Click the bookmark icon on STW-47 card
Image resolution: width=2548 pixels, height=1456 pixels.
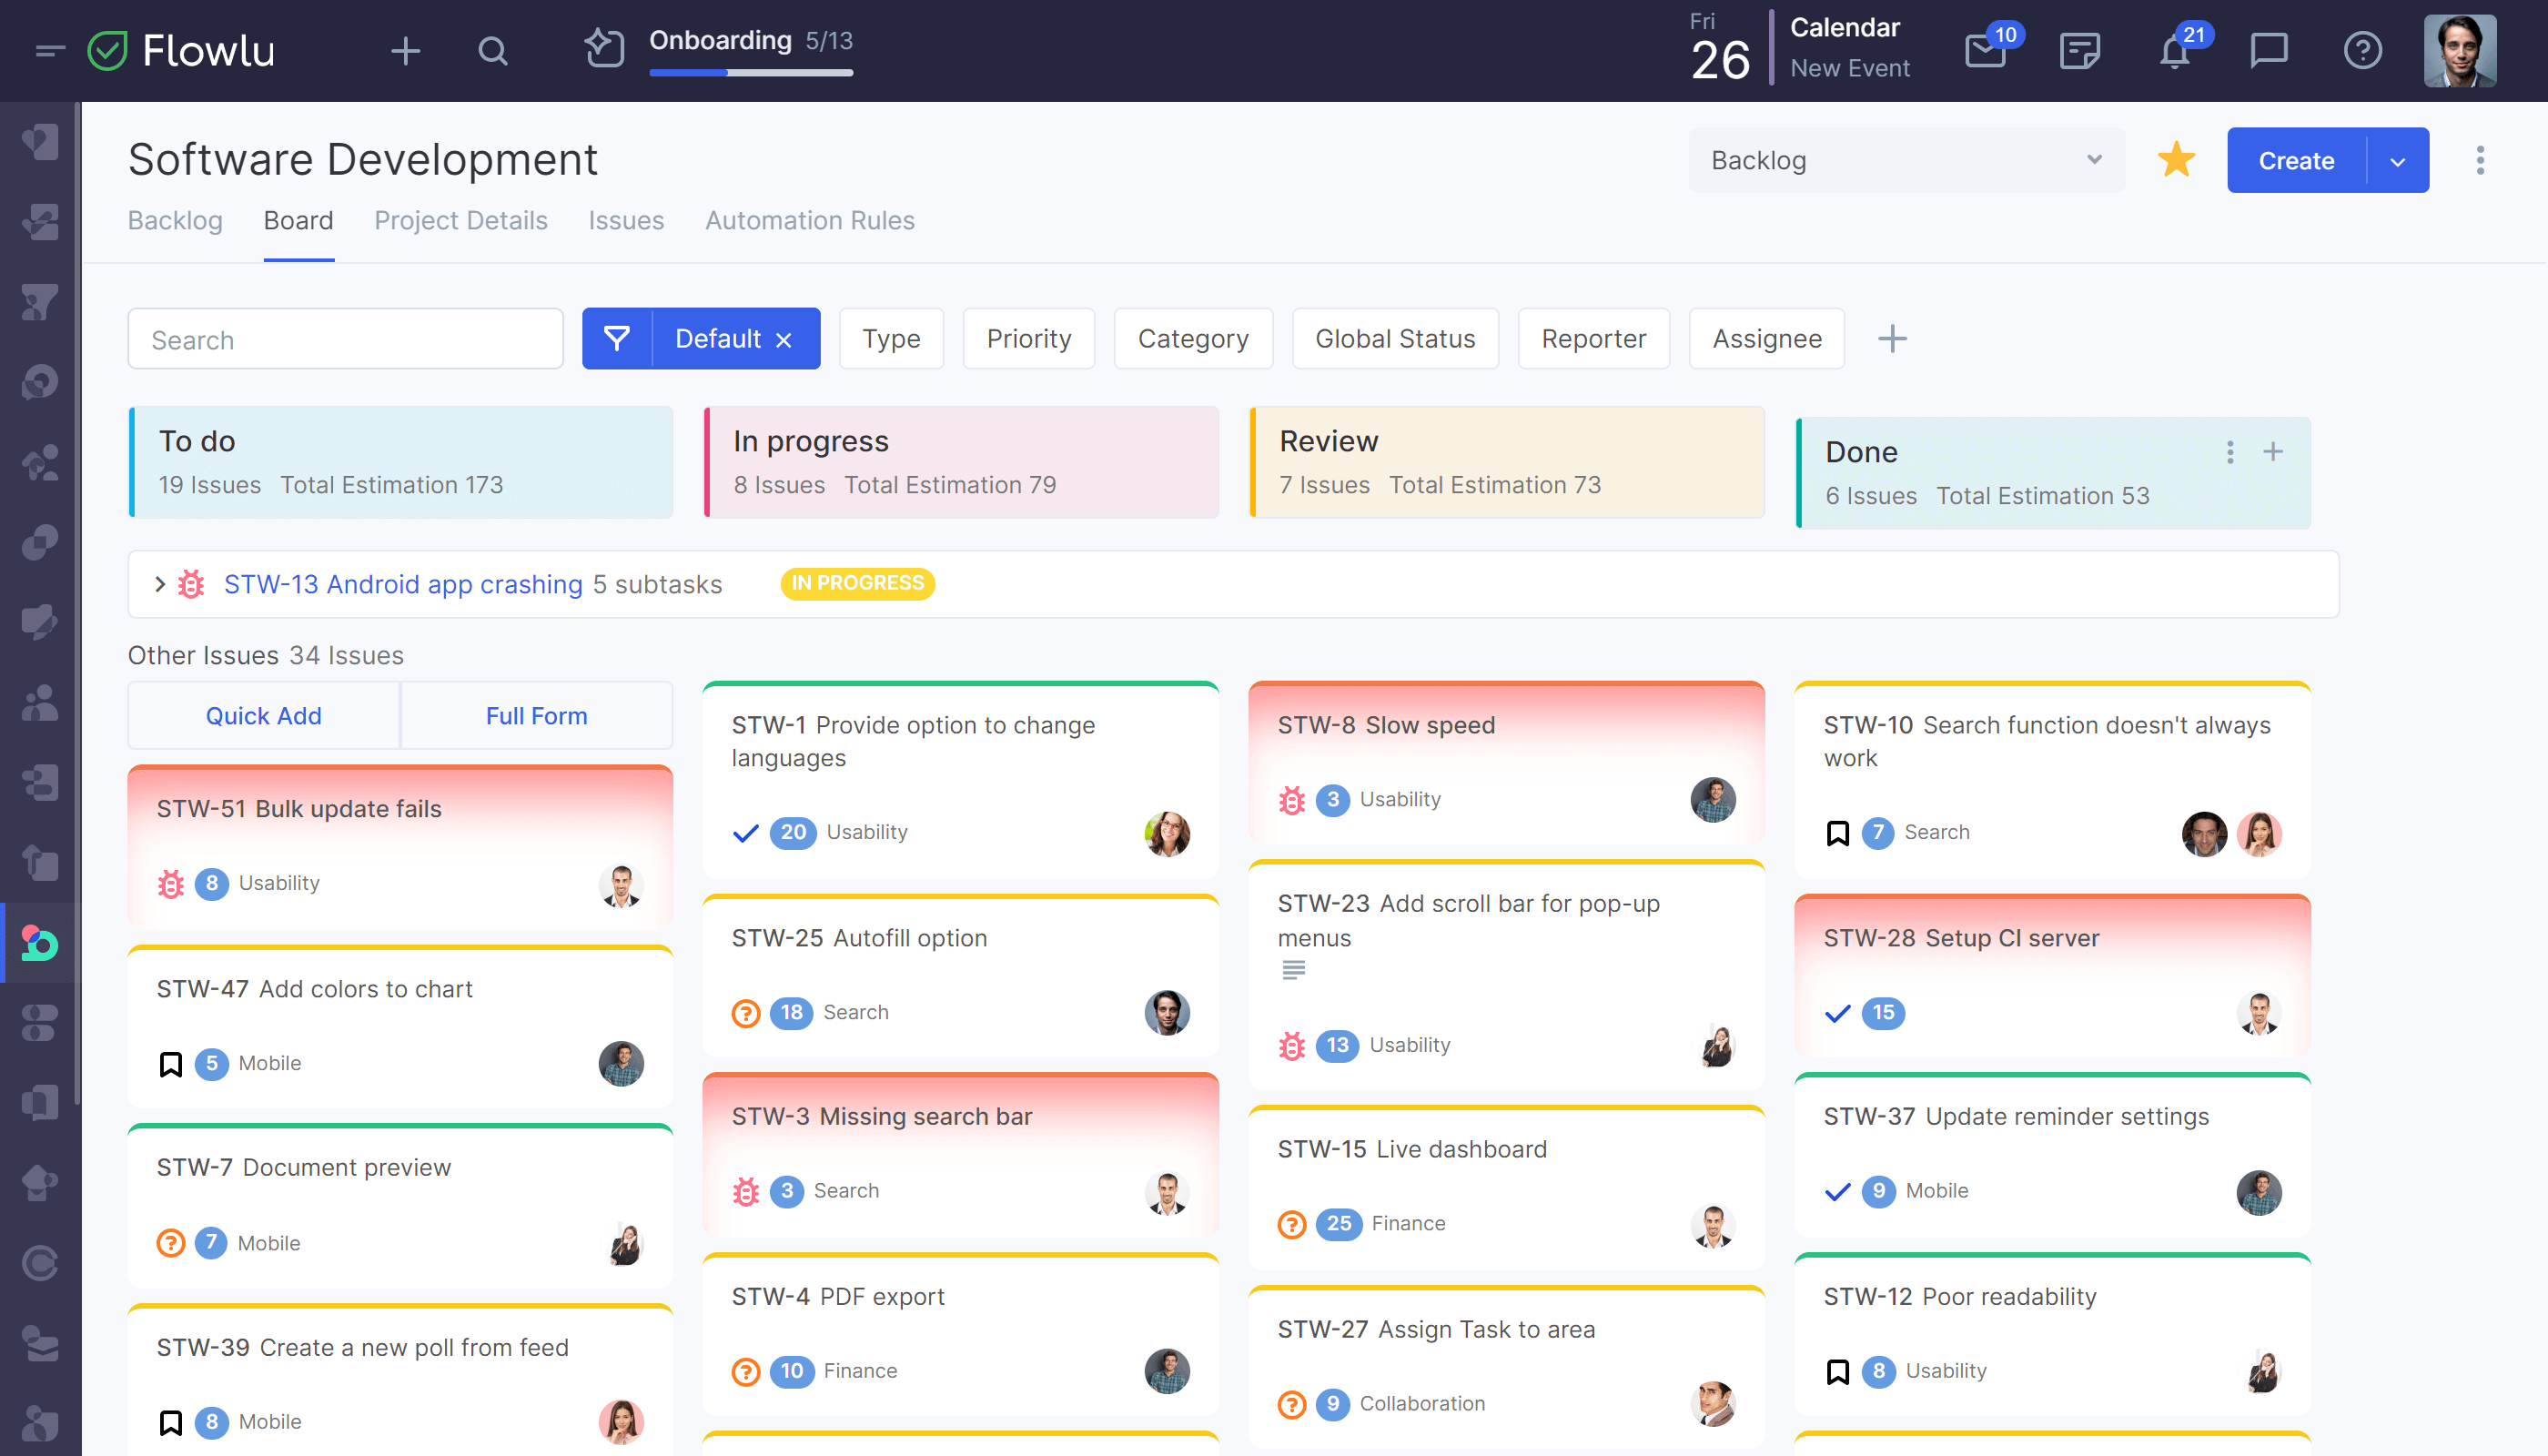[170, 1062]
